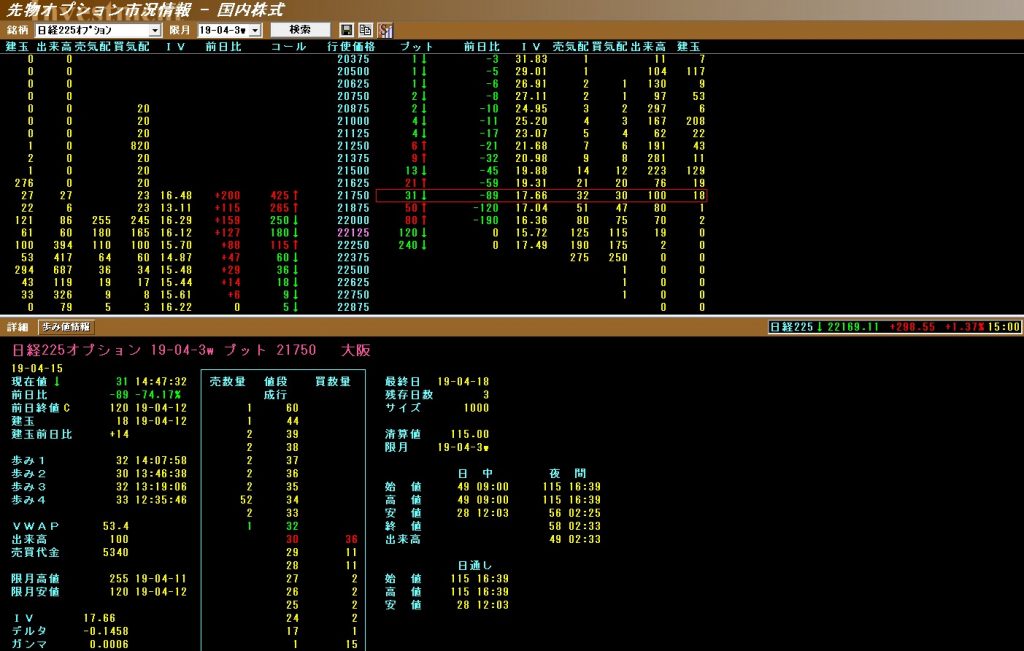Click the 行使価格 column header

[351, 46]
